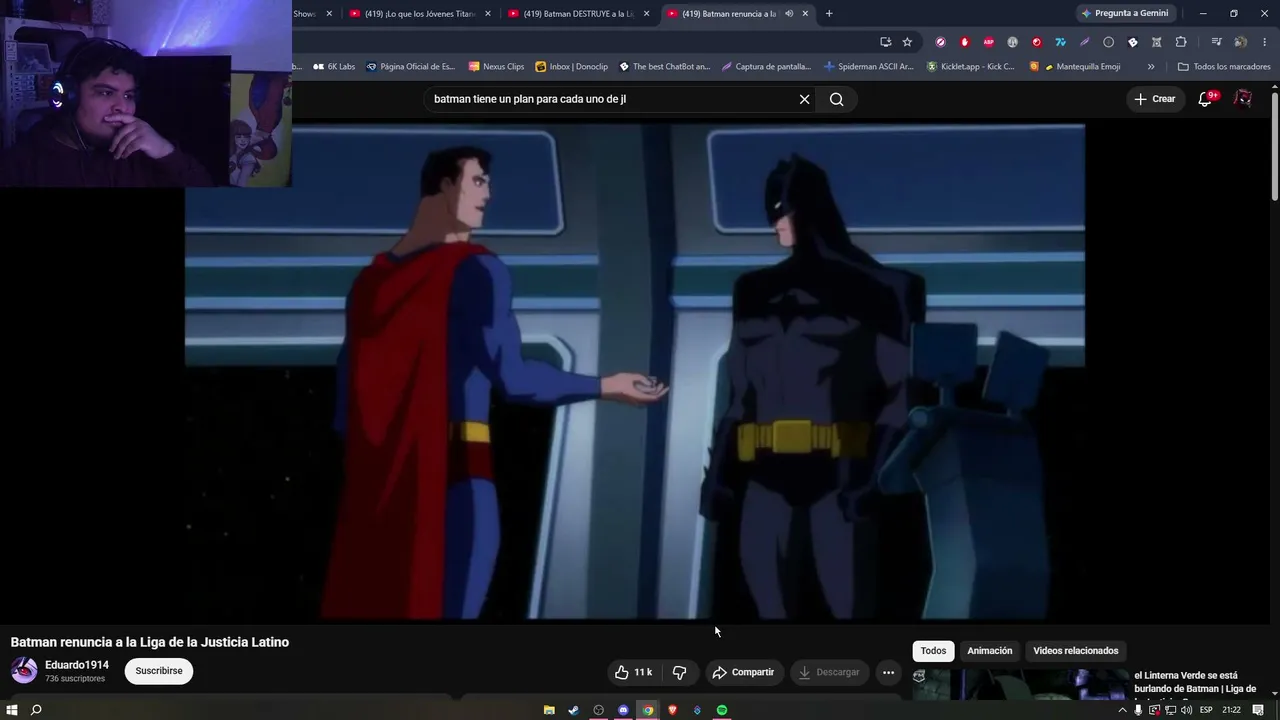Expand the hidden bookmarks chevron

1151,67
